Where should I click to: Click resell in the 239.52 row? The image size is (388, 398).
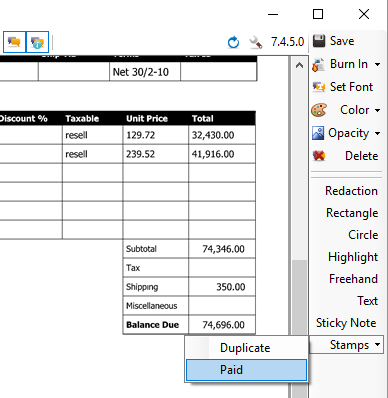tap(76, 154)
